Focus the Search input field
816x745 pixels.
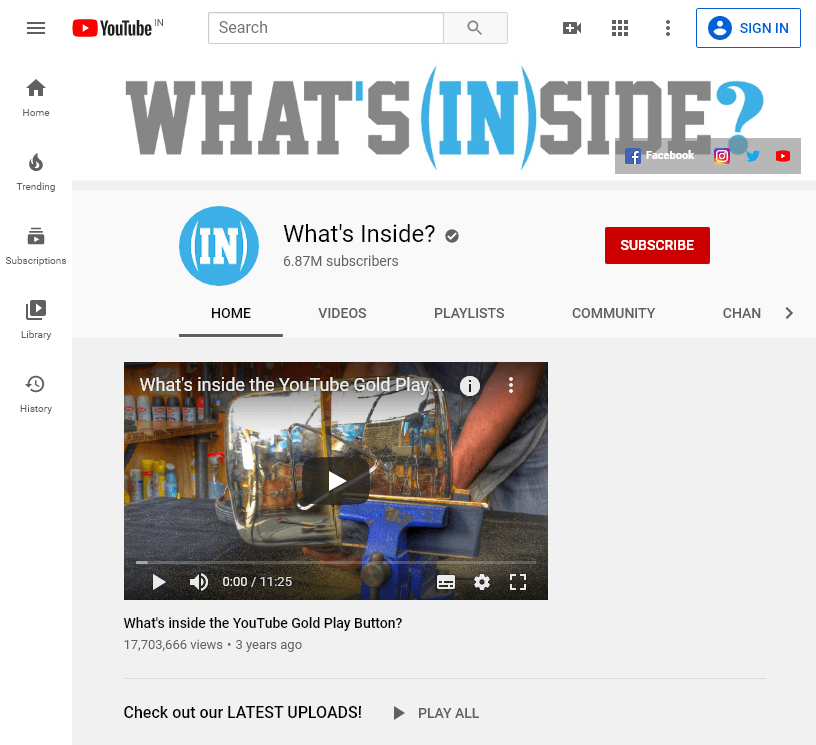[x=326, y=28]
